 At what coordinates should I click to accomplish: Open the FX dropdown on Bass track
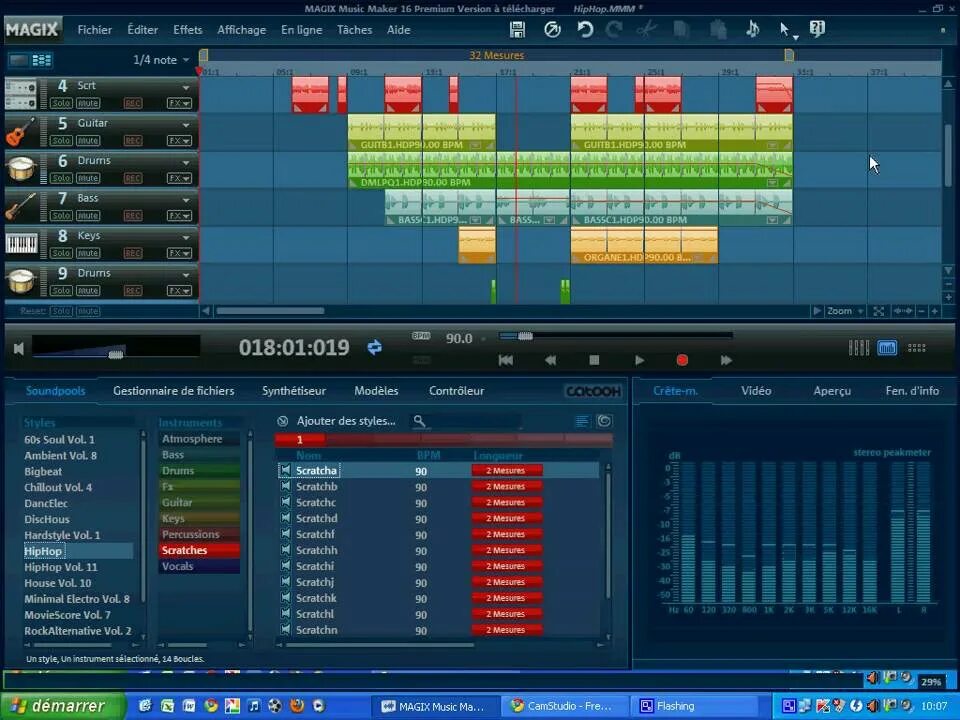click(179, 216)
